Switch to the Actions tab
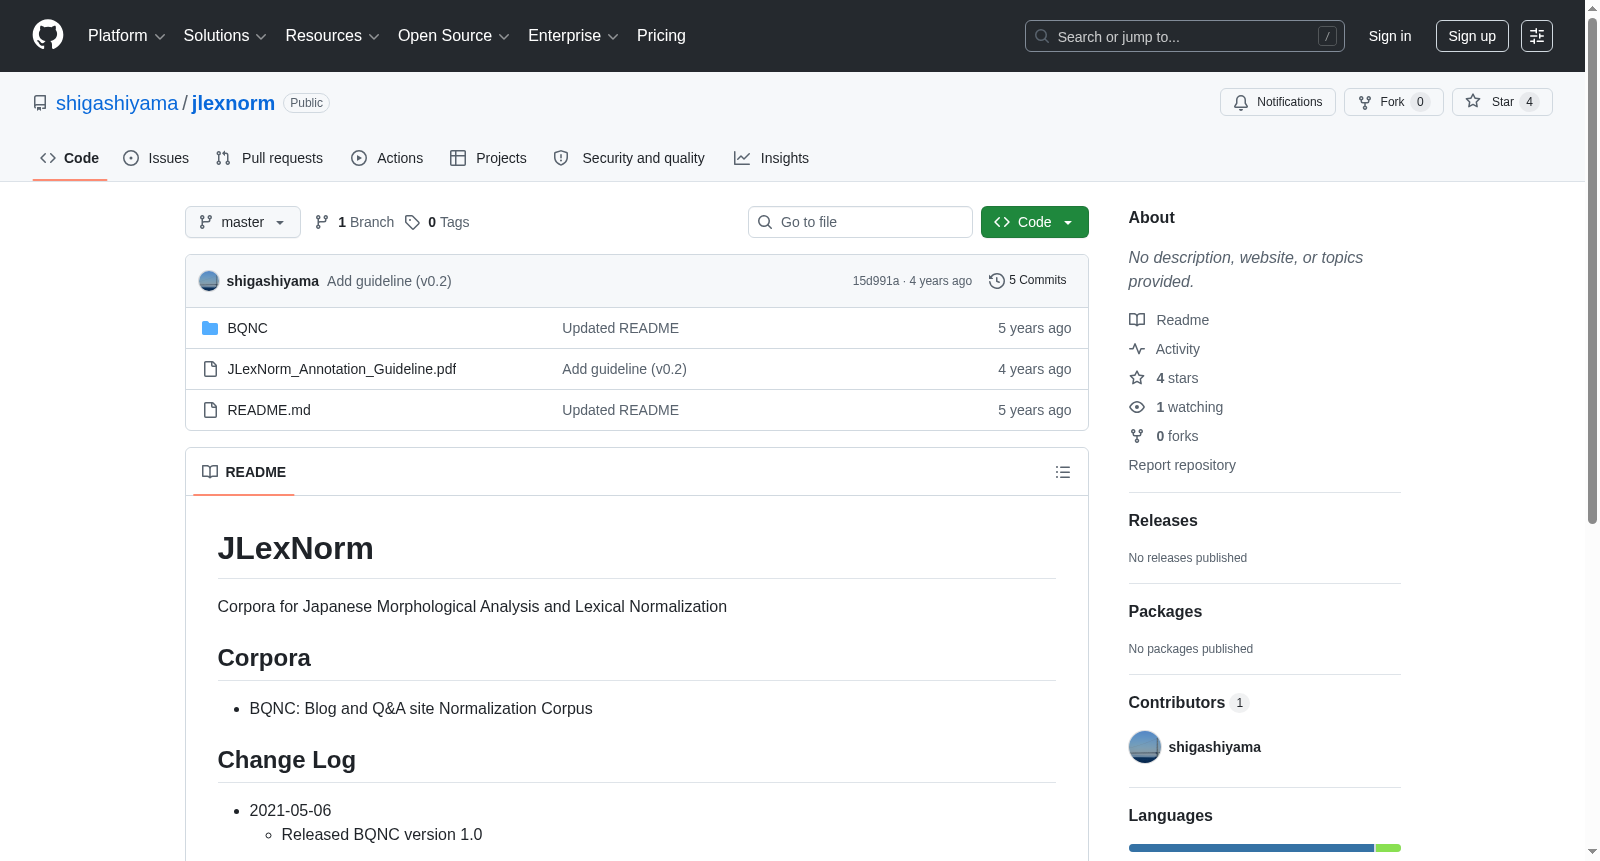This screenshot has width=1600, height=861. point(387,158)
